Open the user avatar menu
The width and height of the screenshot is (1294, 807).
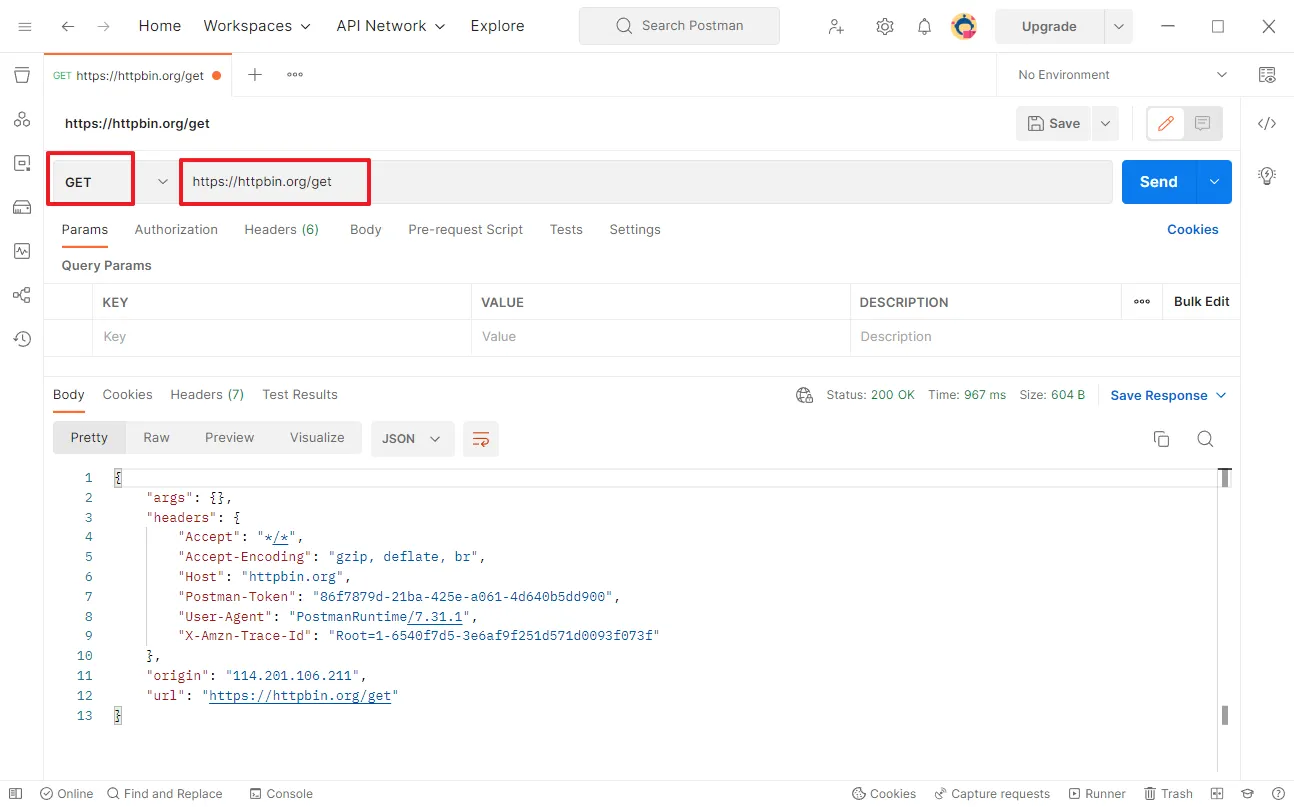click(x=964, y=26)
